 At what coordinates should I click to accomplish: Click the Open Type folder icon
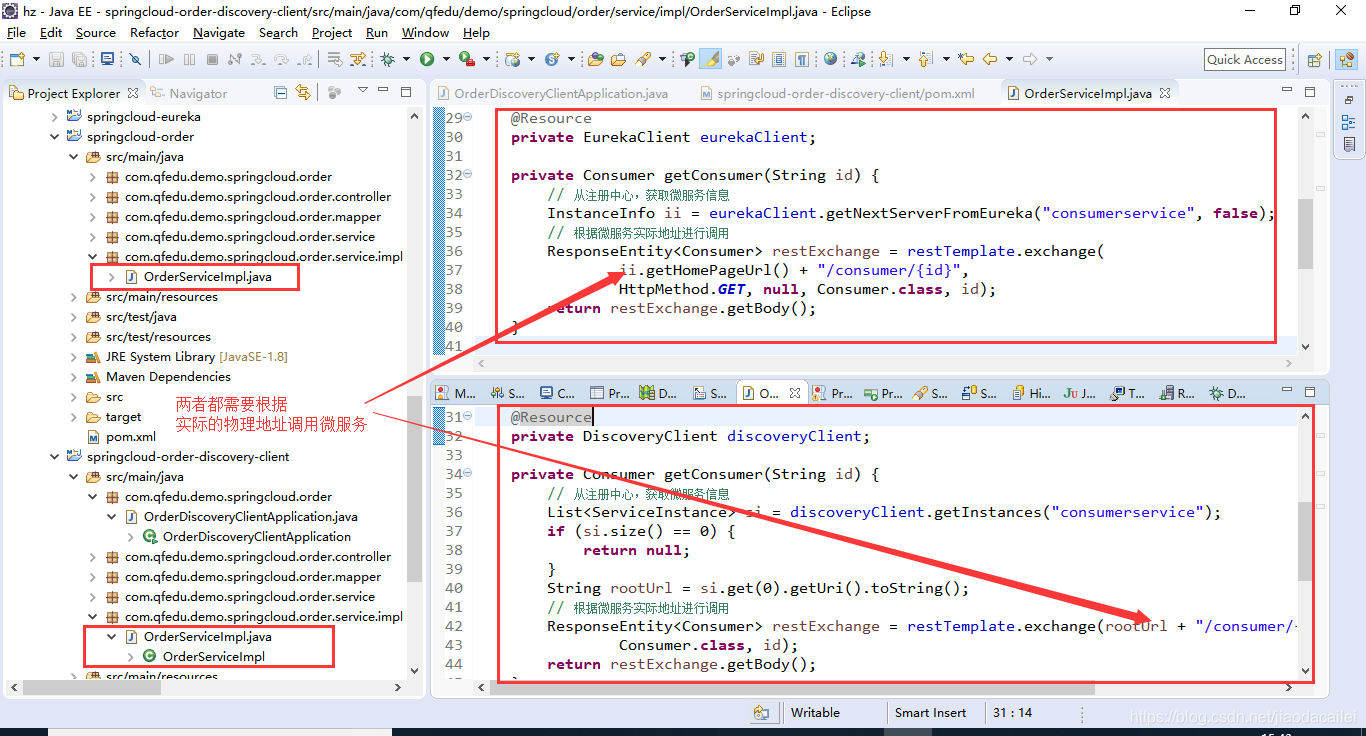coord(596,59)
